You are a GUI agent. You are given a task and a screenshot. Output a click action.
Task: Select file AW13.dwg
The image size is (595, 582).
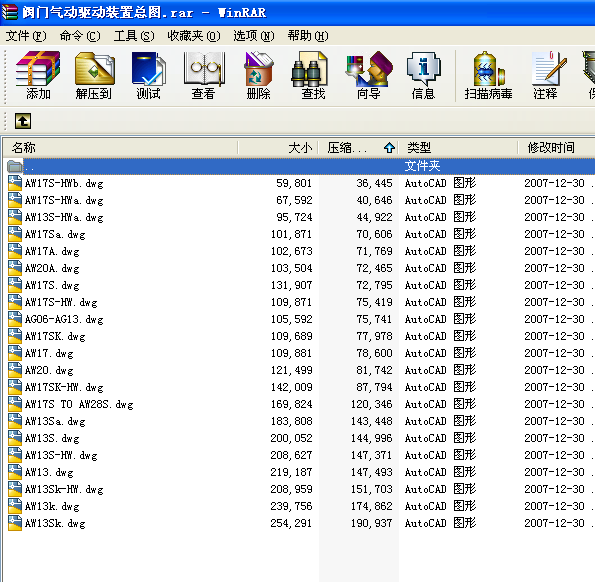tap(49, 472)
